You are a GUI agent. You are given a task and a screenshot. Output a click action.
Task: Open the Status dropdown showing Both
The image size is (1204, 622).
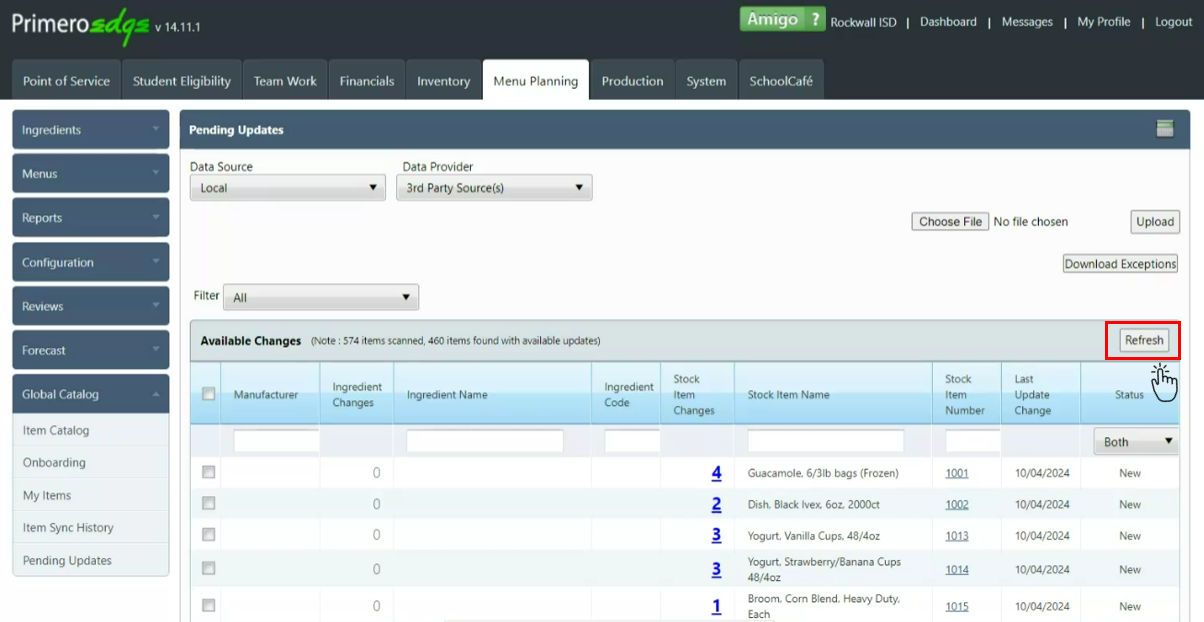(x=1135, y=441)
